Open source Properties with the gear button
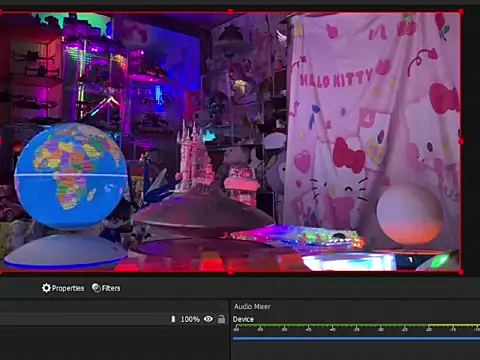The width and height of the screenshot is (480, 360). coord(63,288)
